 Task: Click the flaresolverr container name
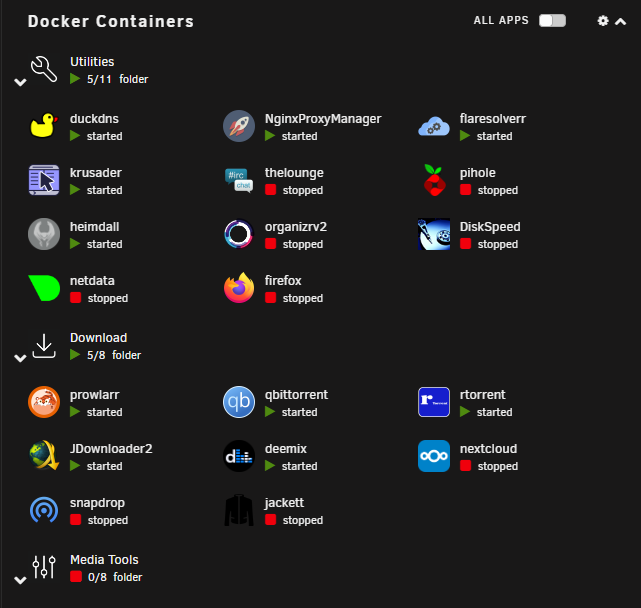(493, 119)
